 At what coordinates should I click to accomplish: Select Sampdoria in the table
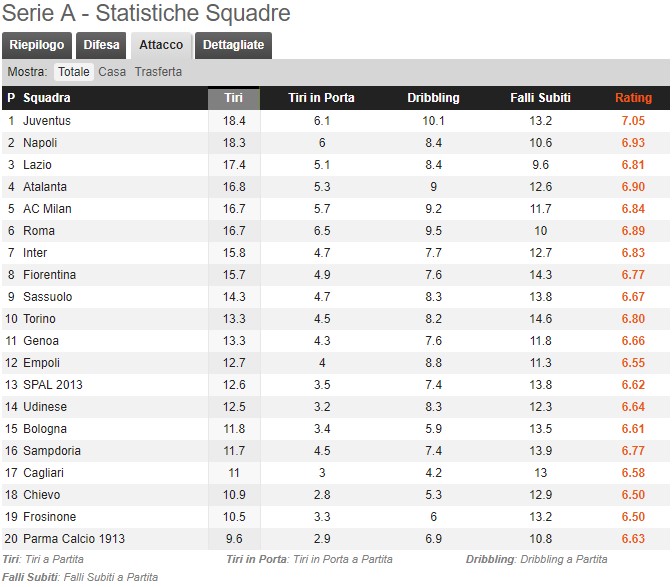(x=52, y=451)
